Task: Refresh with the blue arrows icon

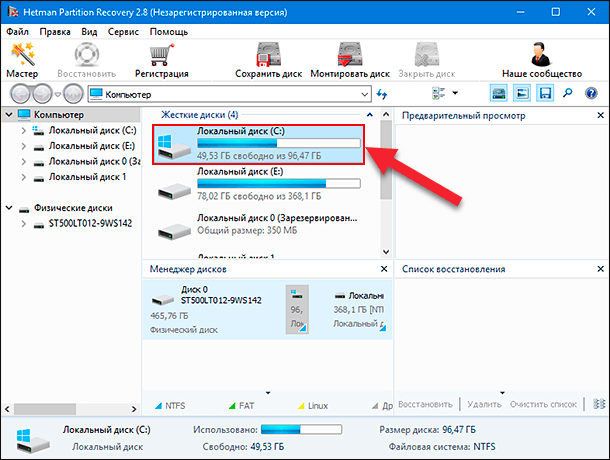Action: coord(382,94)
